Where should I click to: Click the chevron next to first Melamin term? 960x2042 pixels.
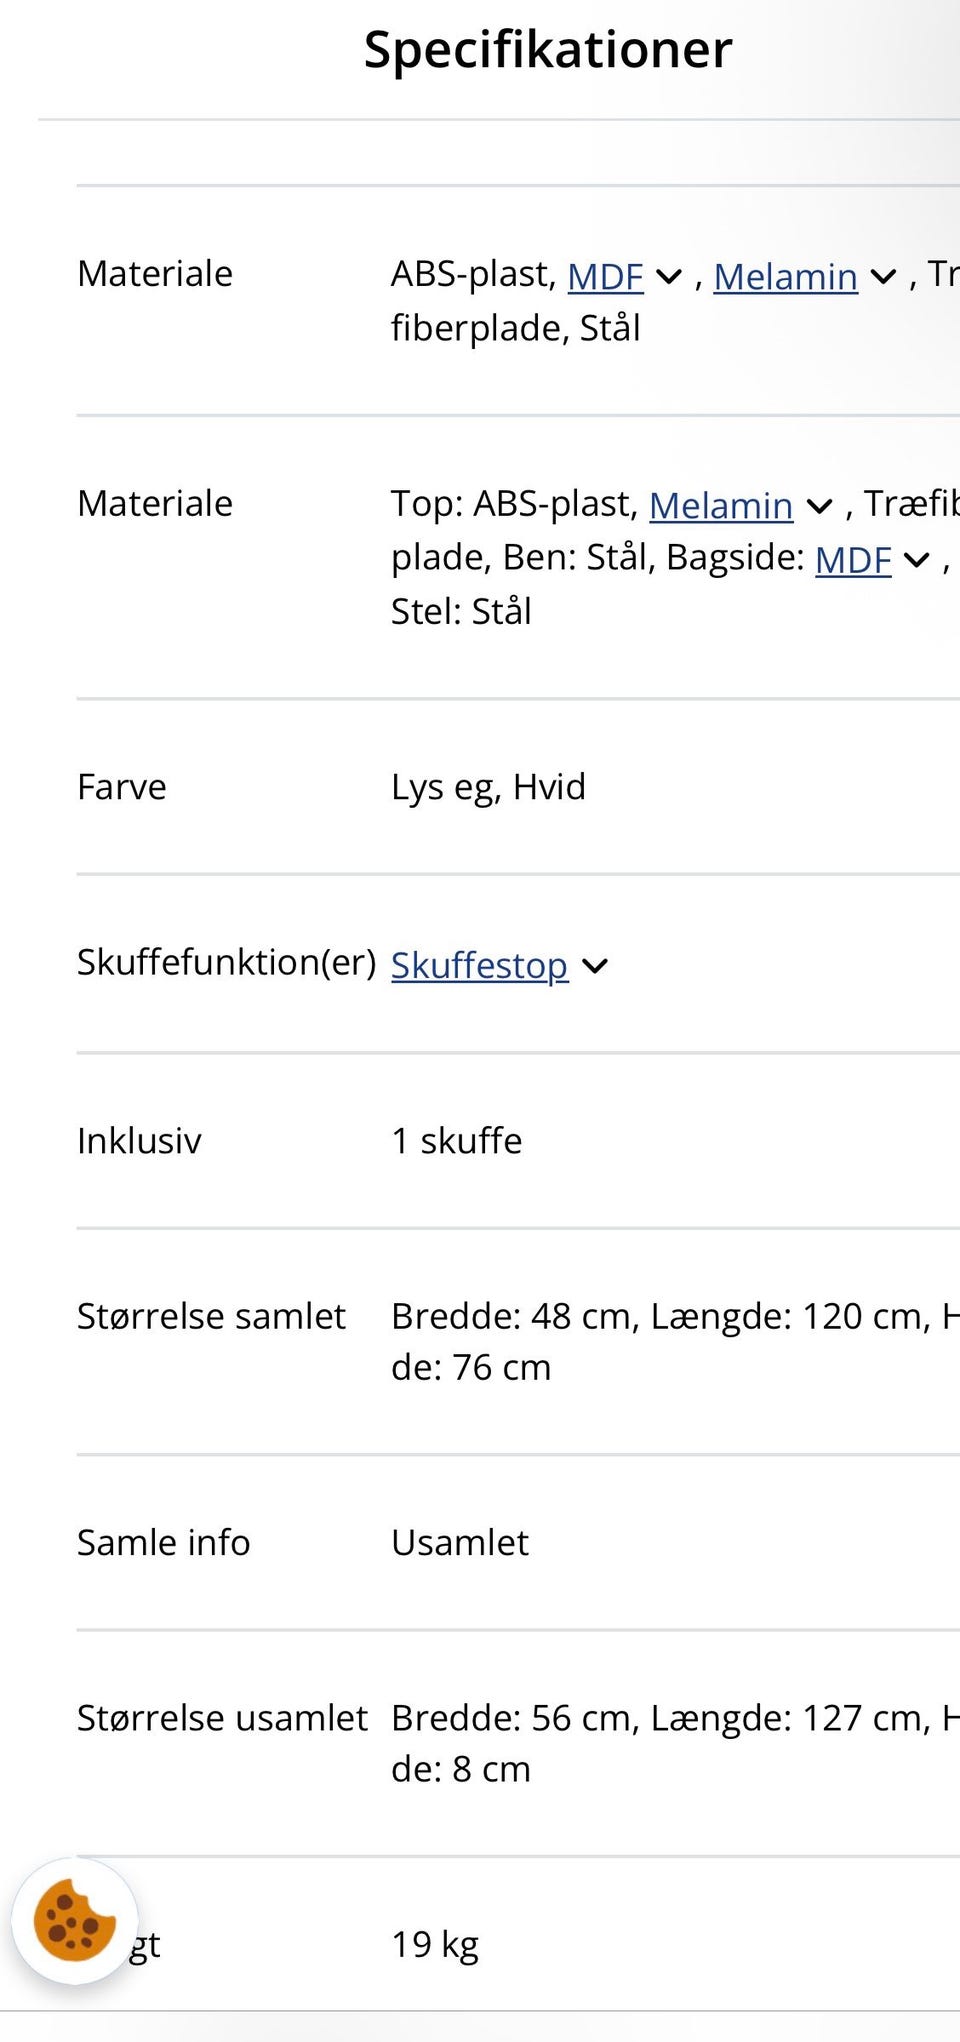pos(881,277)
